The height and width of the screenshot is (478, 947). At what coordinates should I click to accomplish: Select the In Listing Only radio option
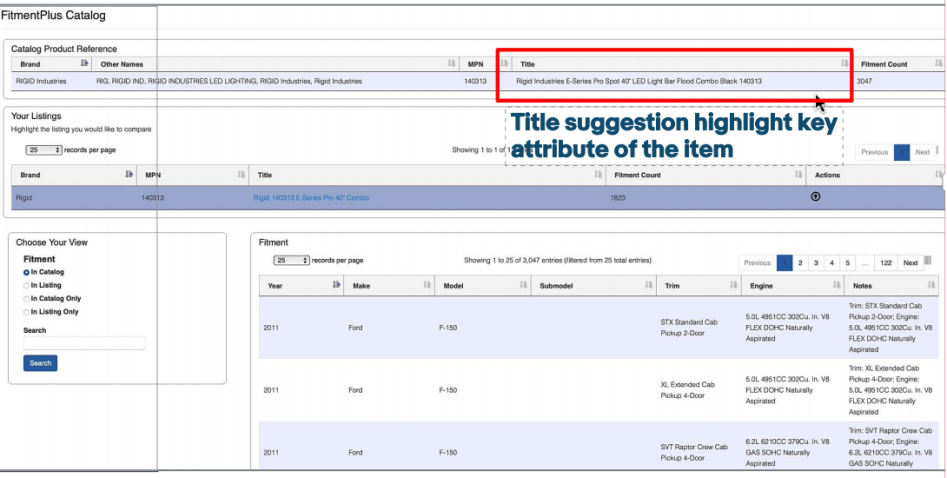pos(27,312)
